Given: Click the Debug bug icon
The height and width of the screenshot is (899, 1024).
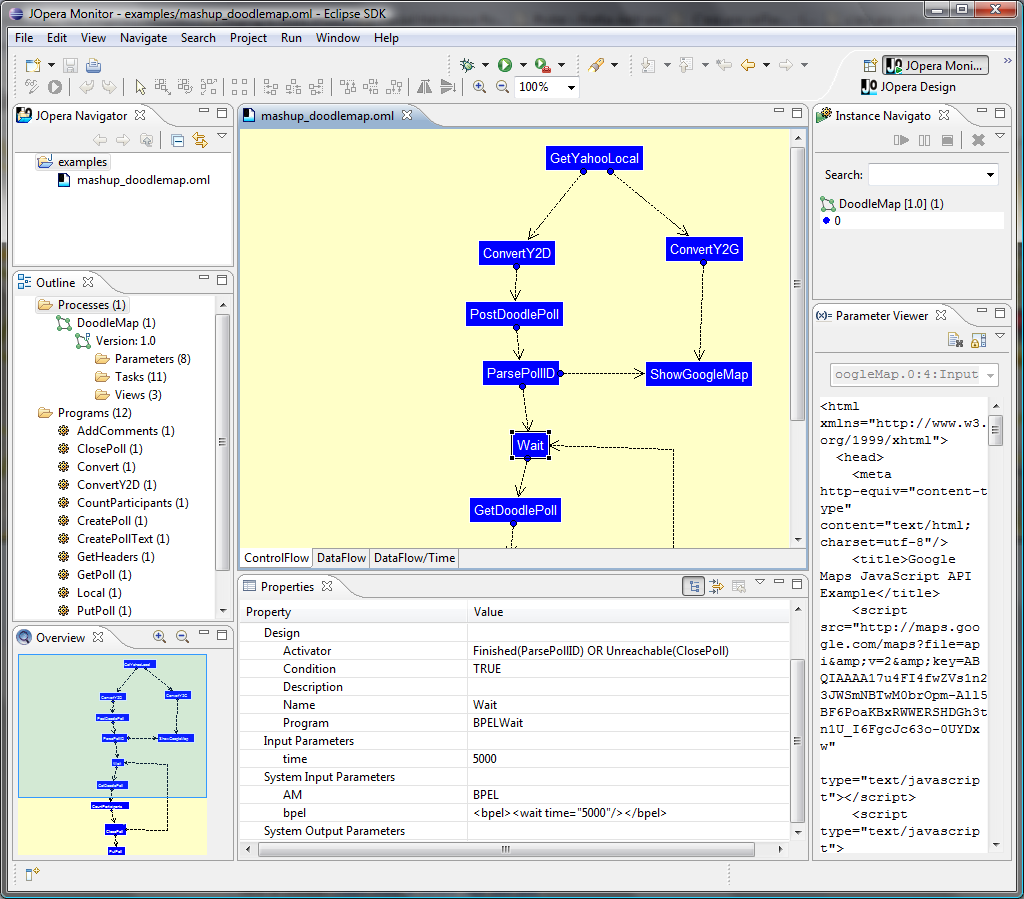Looking at the screenshot, I should tap(467, 65).
